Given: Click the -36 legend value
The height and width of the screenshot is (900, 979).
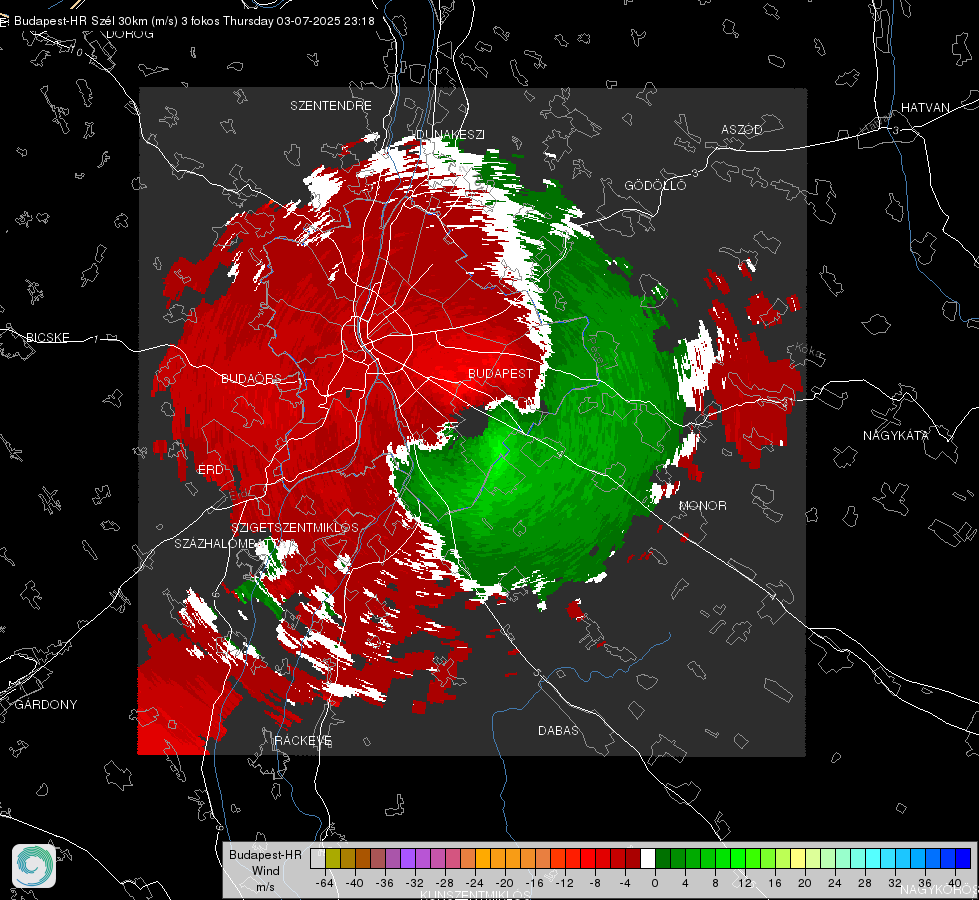Looking at the screenshot, I should 385,883.
